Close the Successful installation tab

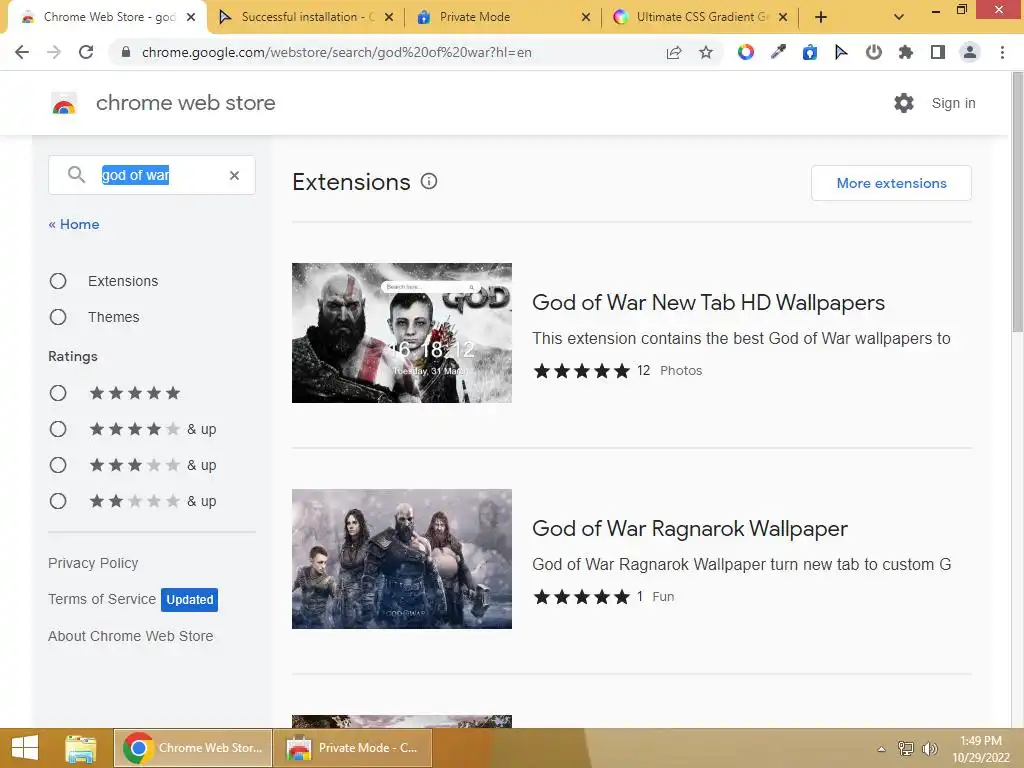(389, 17)
